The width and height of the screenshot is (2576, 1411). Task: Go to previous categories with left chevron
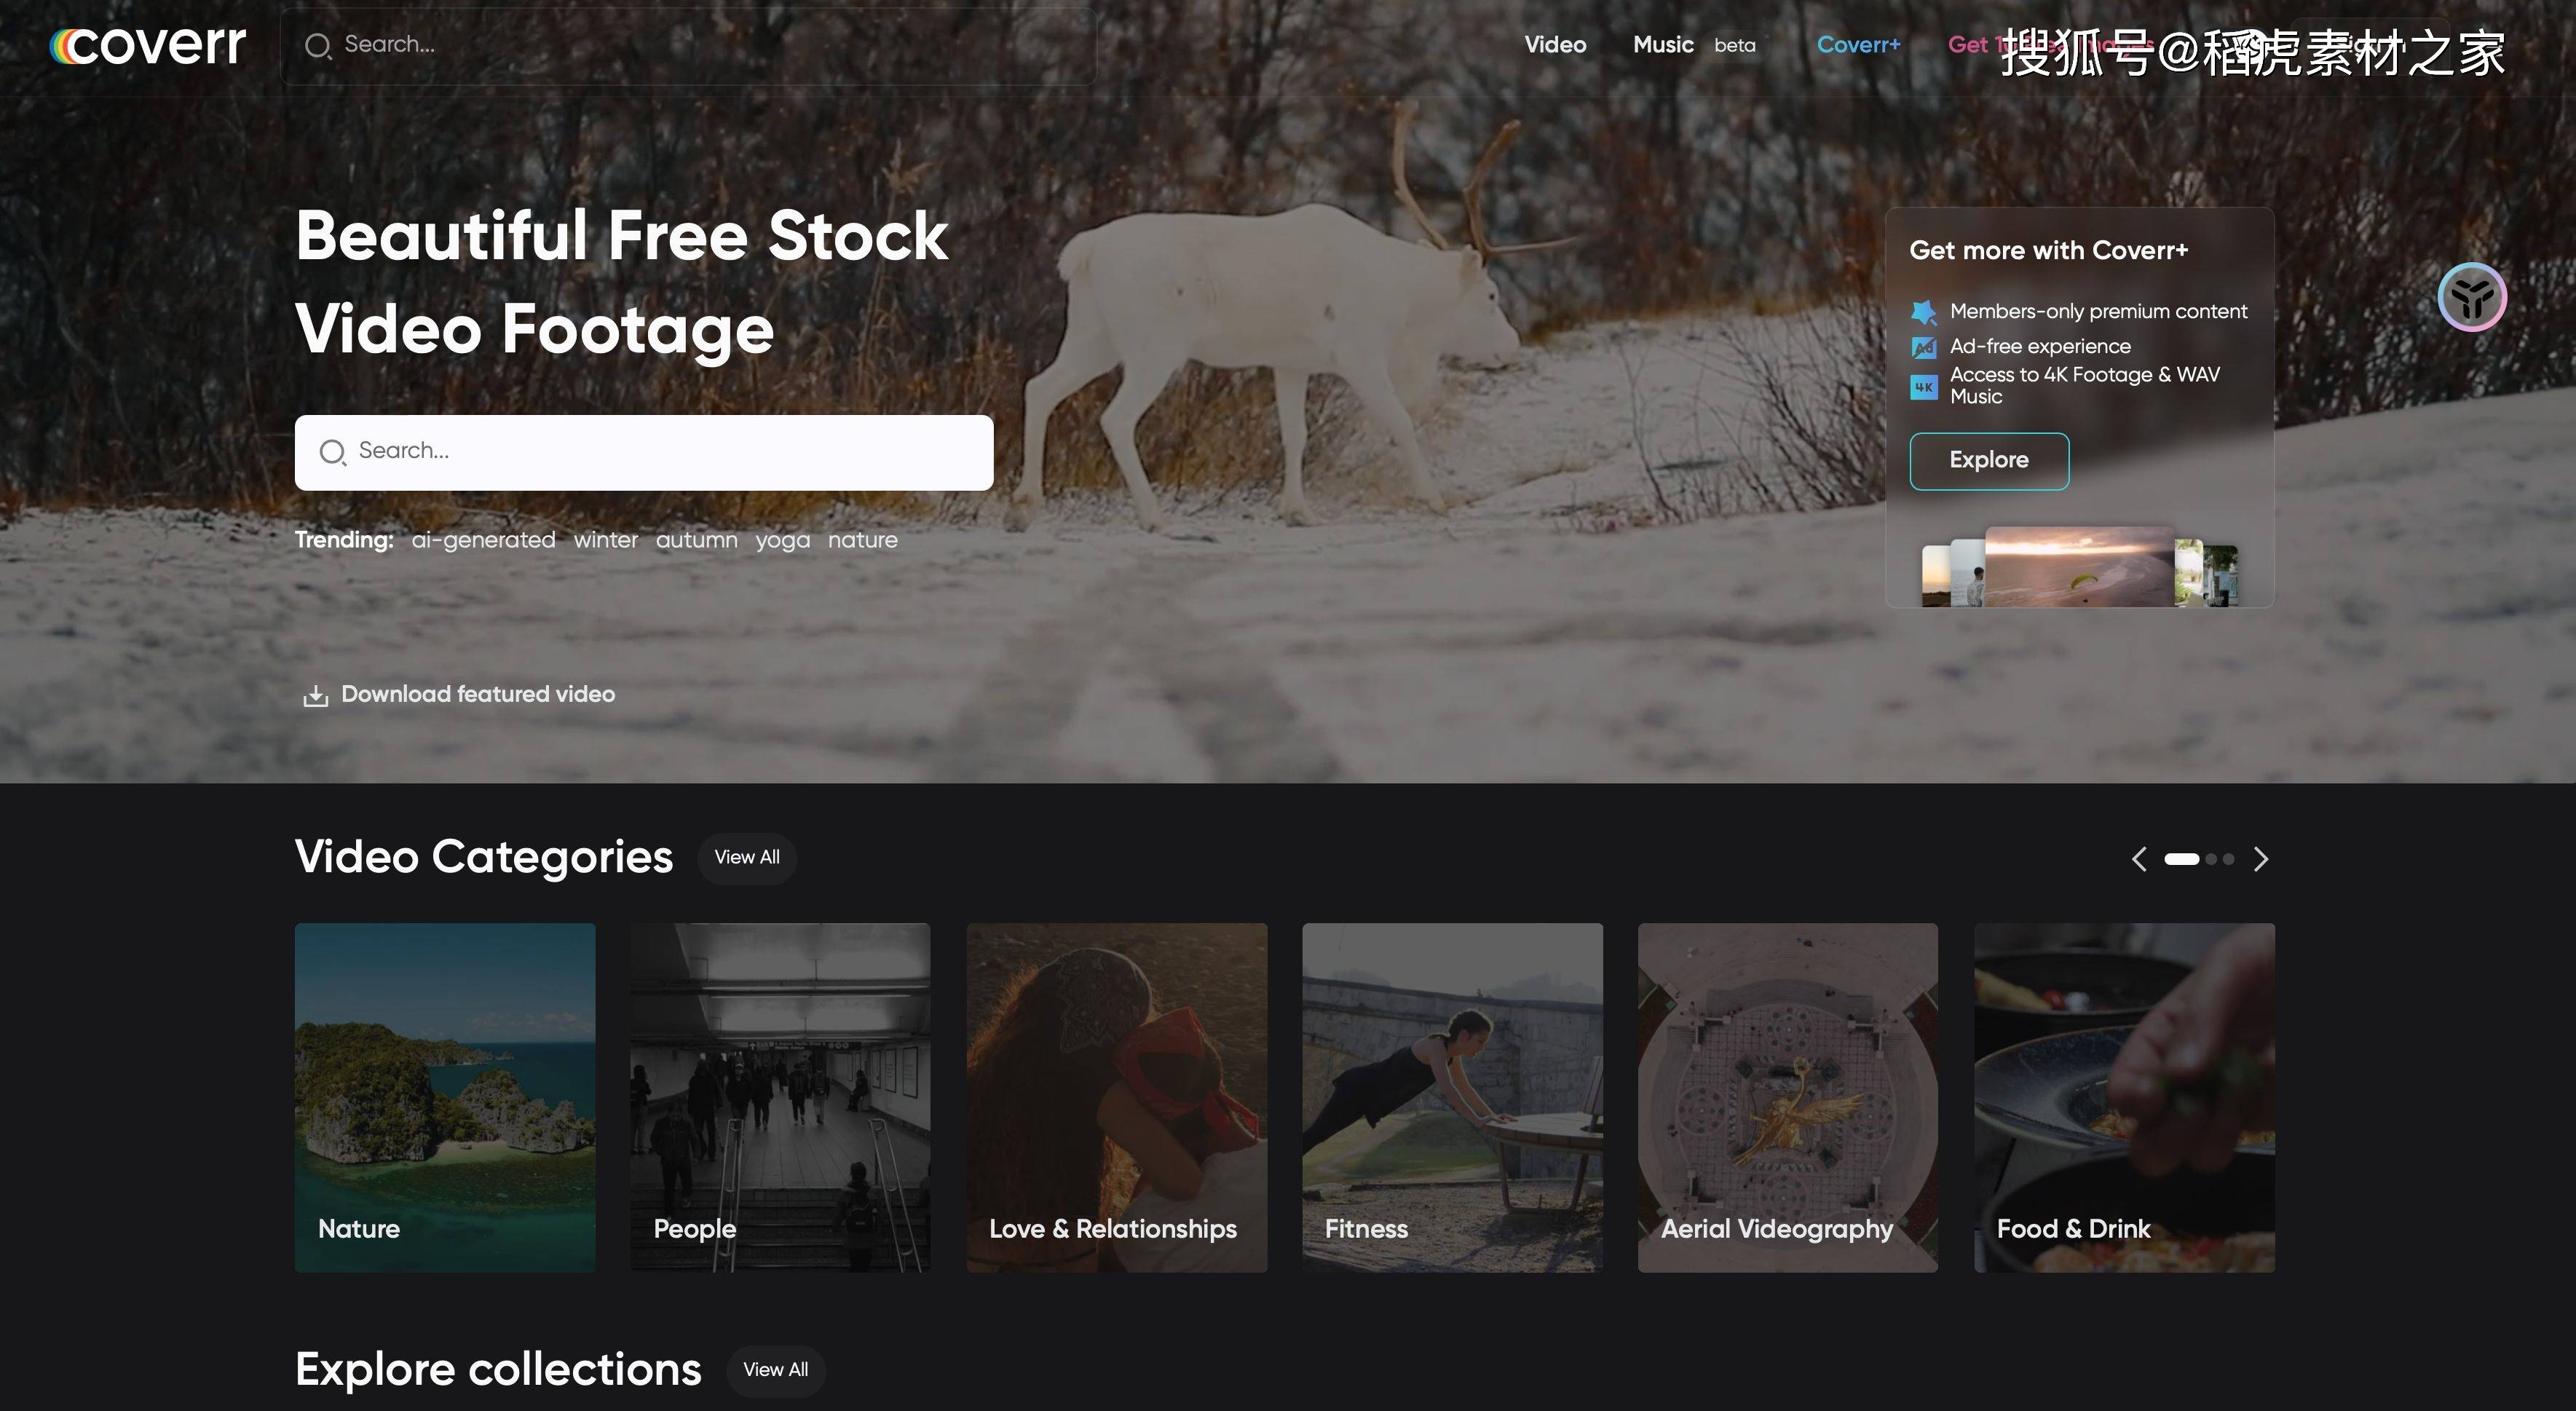click(2139, 859)
